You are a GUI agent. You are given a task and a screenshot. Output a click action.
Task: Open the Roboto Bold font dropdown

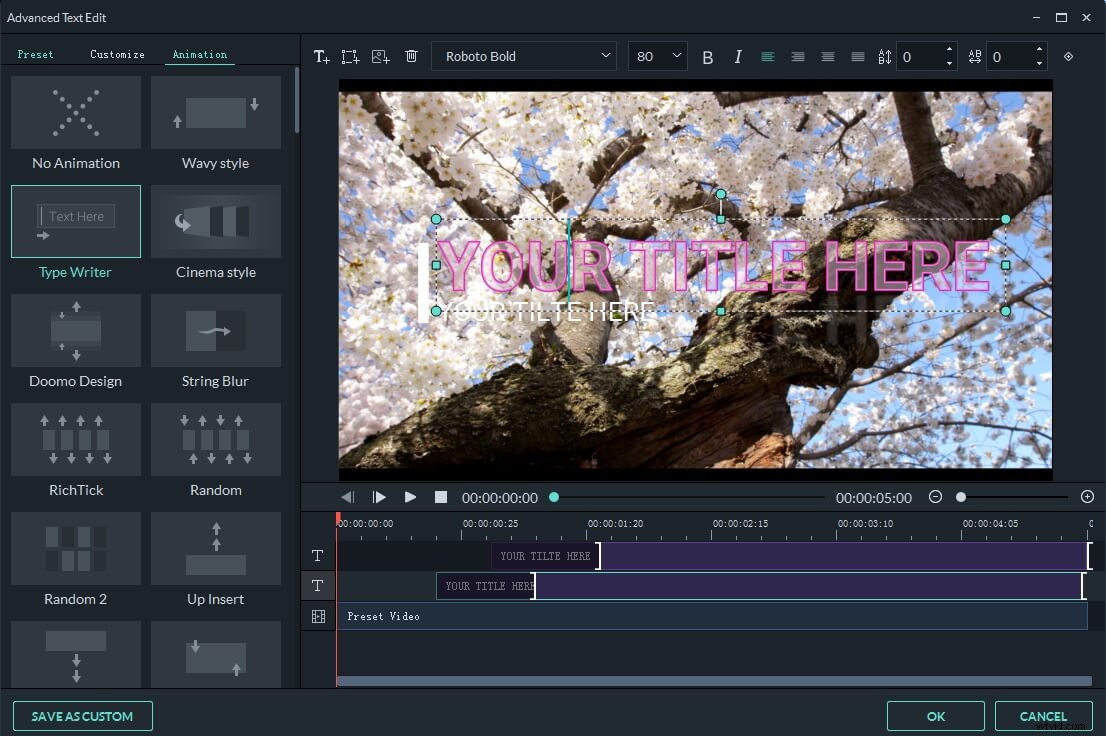(524, 56)
